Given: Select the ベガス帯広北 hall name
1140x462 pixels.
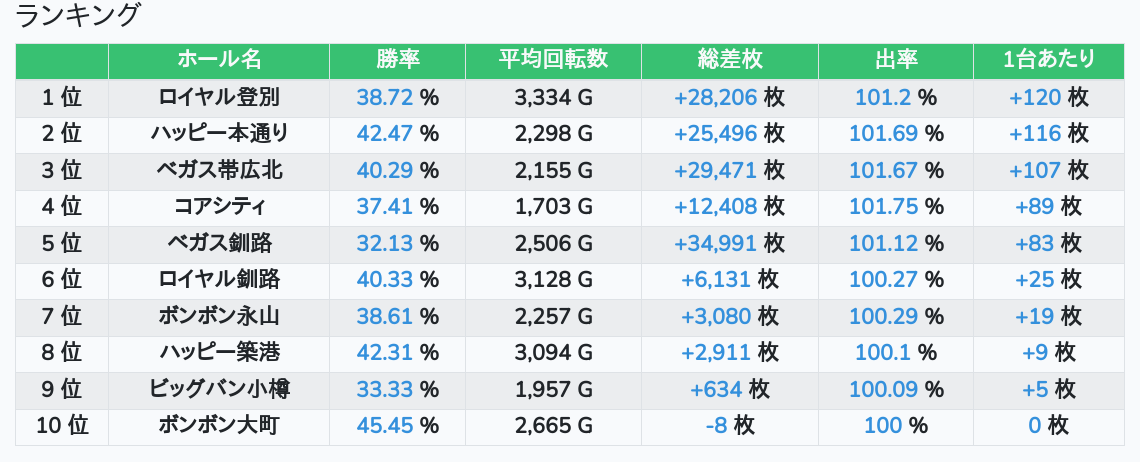Looking at the screenshot, I should pyautogui.click(x=219, y=170).
